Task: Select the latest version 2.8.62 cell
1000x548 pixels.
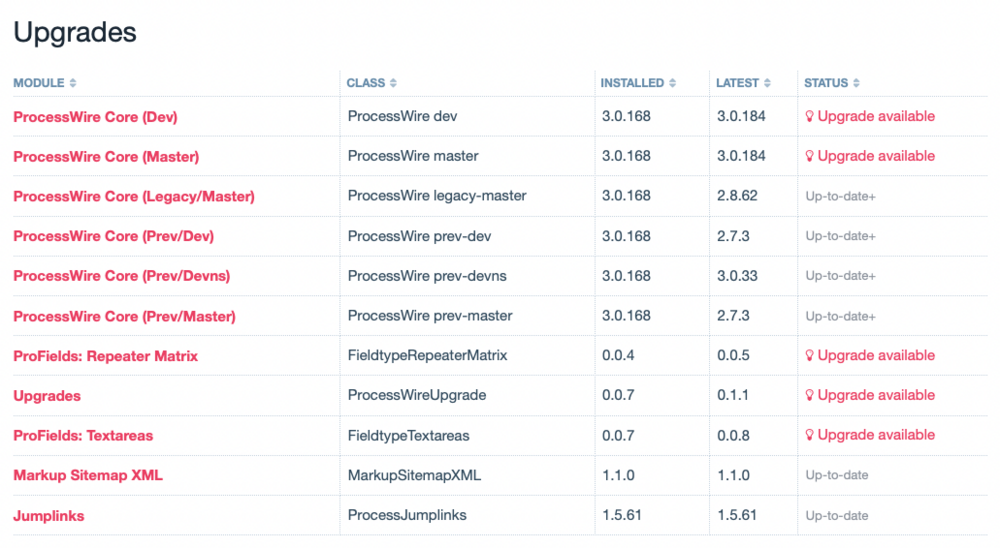Action: click(x=737, y=196)
